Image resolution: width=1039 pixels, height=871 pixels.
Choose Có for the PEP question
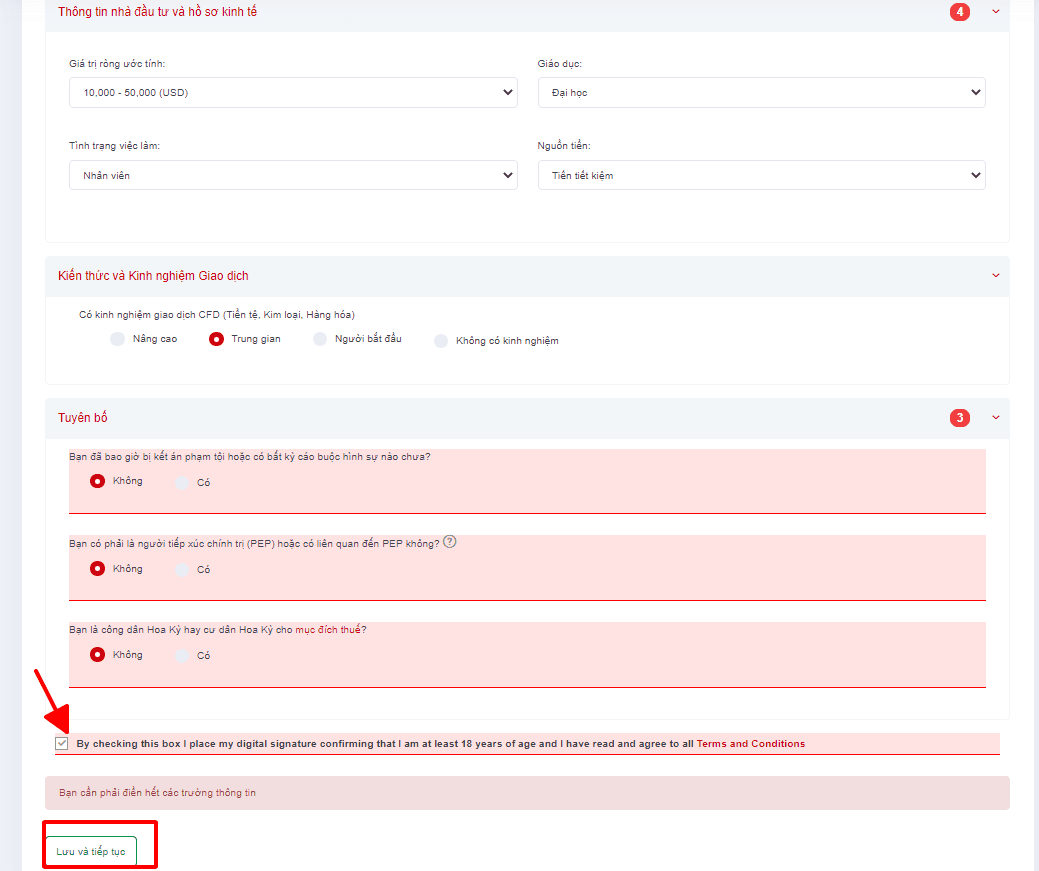(x=182, y=569)
